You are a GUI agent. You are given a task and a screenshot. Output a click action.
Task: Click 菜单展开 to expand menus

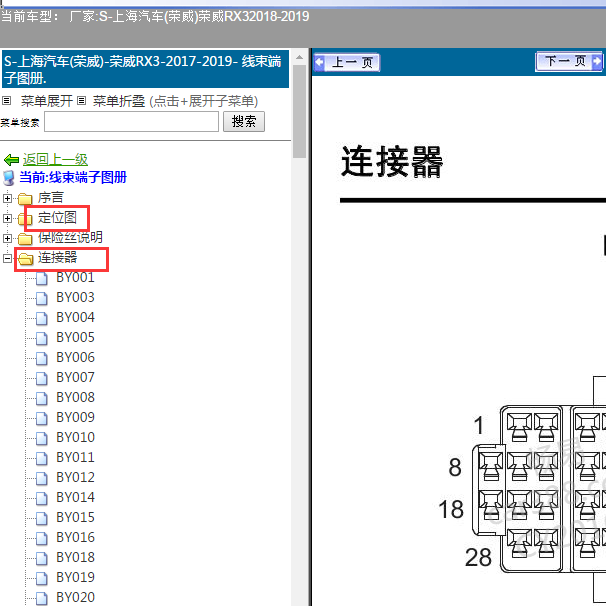tap(47, 101)
